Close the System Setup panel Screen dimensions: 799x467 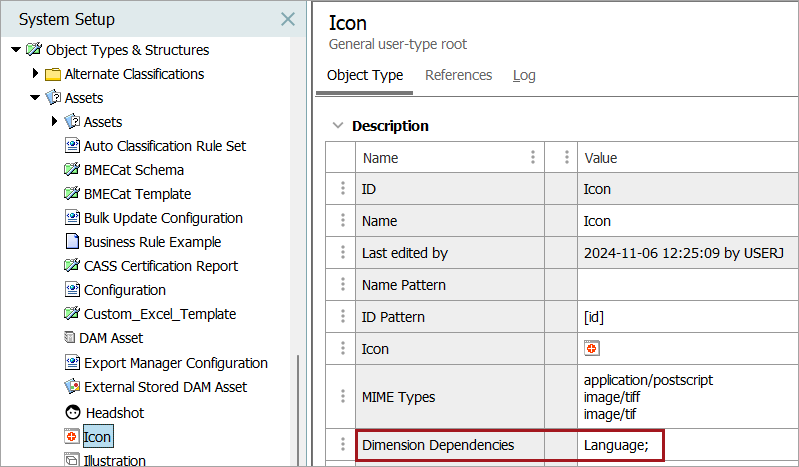pos(287,19)
